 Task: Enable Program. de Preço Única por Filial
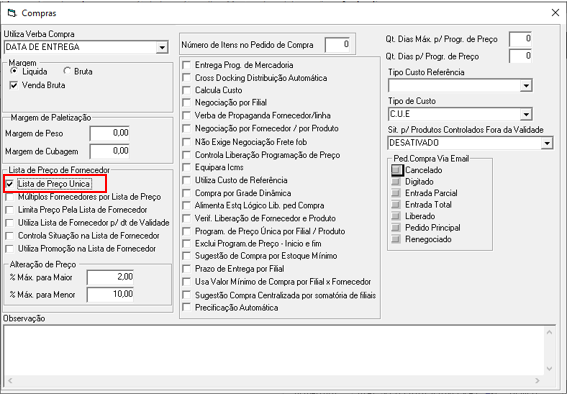coord(186,231)
